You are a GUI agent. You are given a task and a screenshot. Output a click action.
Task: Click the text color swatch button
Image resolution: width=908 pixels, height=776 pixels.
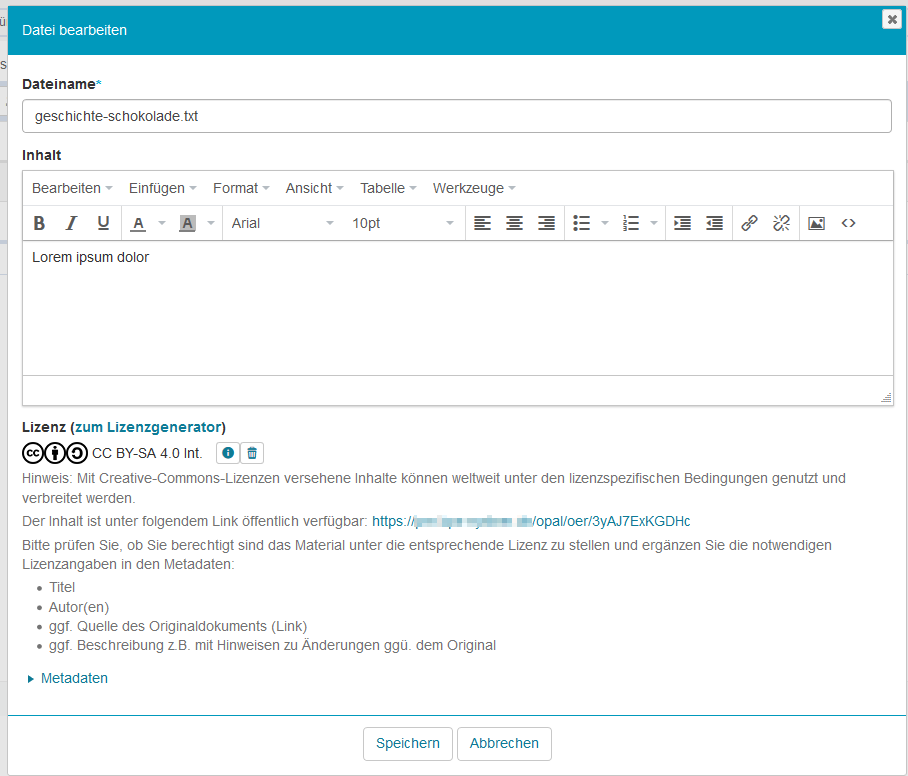pos(139,223)
